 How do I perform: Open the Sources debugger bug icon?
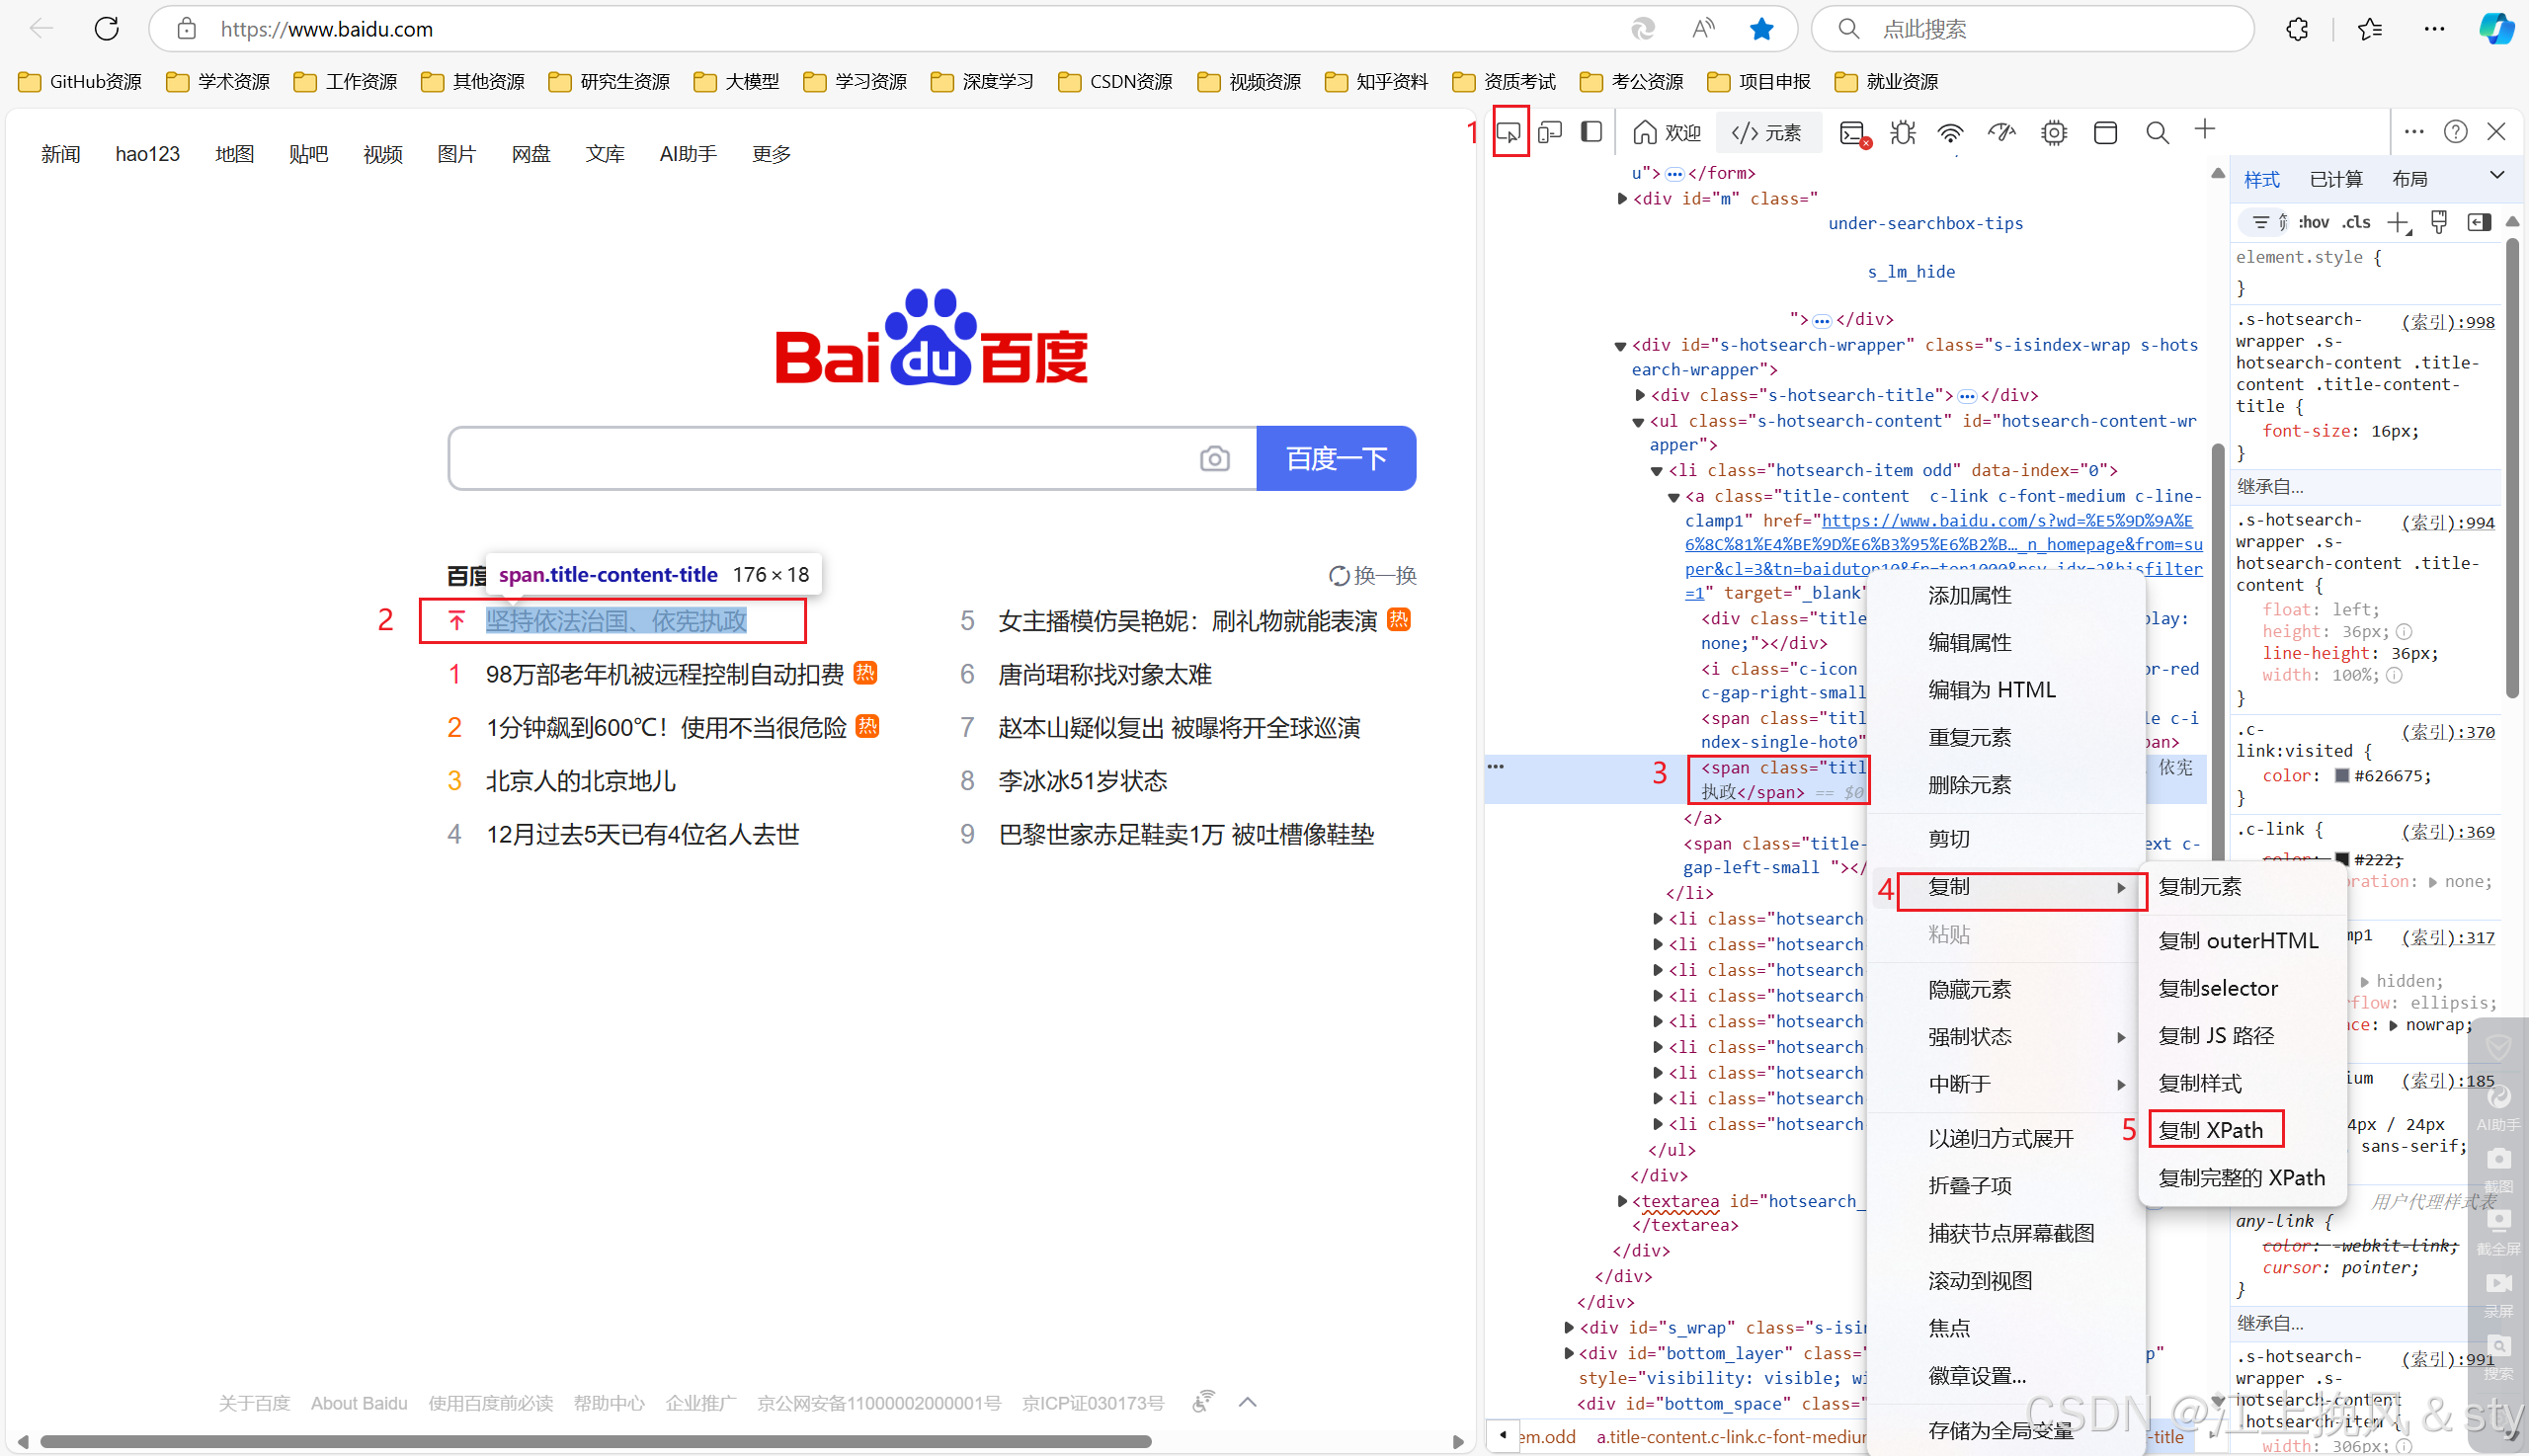click(x=1903, y=133)
